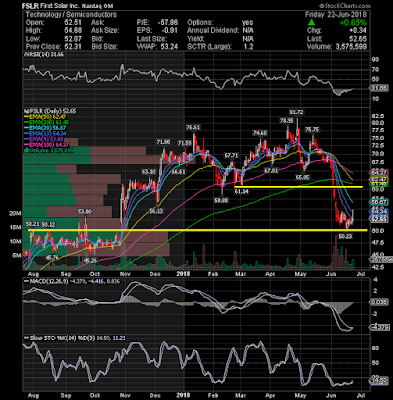
Task: Click the Jun label on bottom date axis
Action: point(331,395)
